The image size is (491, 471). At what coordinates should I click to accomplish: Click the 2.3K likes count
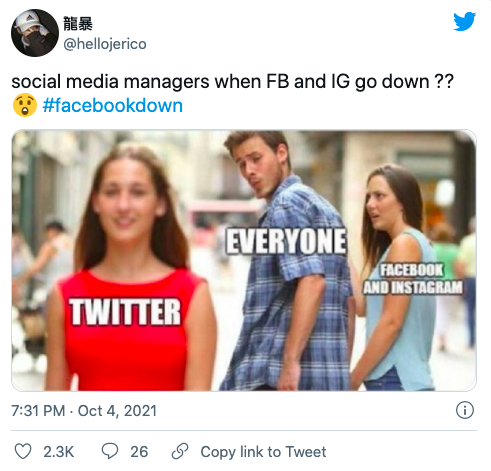tap(58, 452)
